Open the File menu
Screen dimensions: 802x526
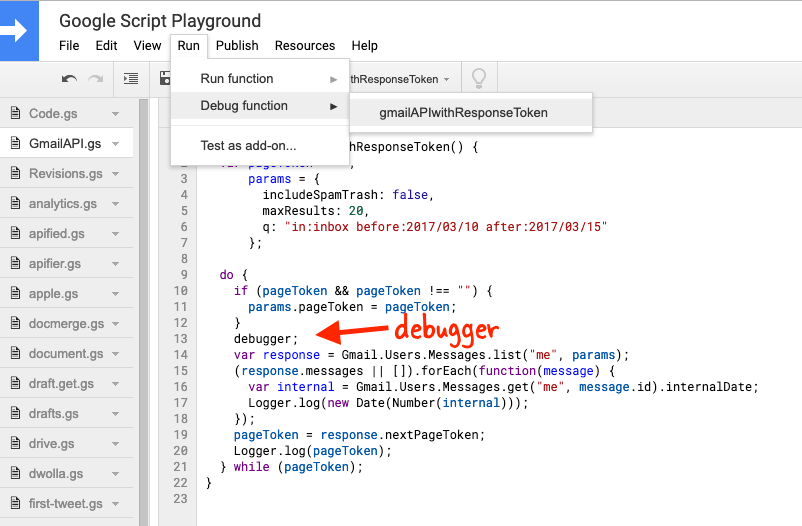click(69, 46)
